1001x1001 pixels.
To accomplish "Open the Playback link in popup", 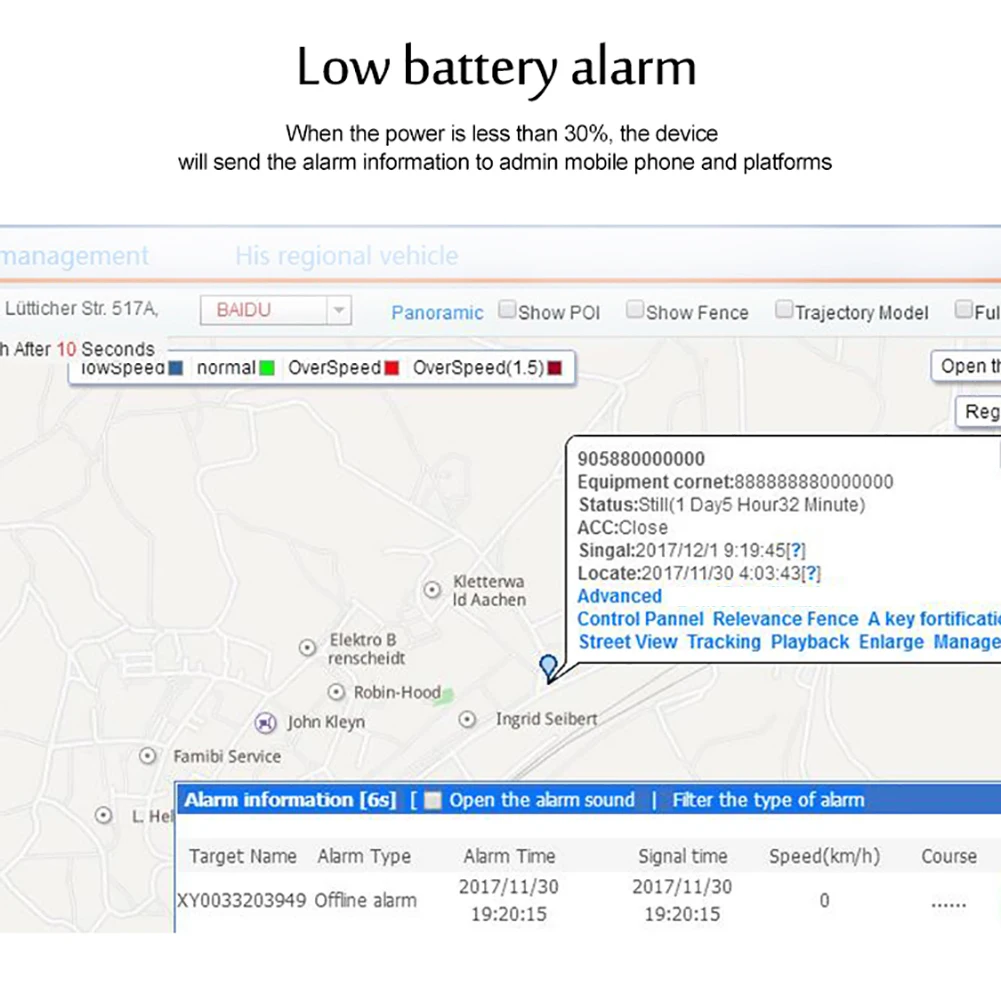I will pyautogui.click(x=809, y=642).
